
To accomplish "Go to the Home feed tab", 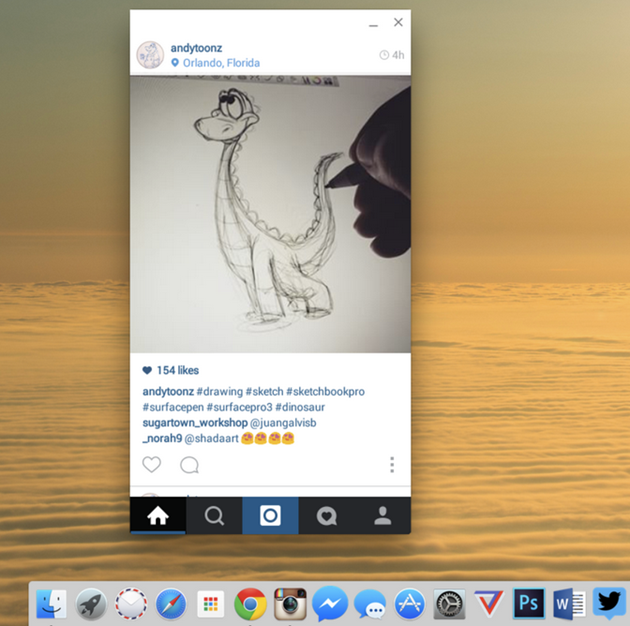I will click(158, 516).
